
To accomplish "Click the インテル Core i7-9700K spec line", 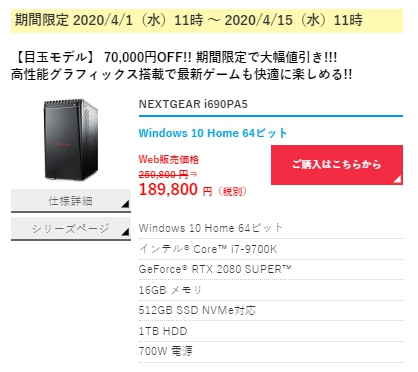I will click(x=208, y=249).
